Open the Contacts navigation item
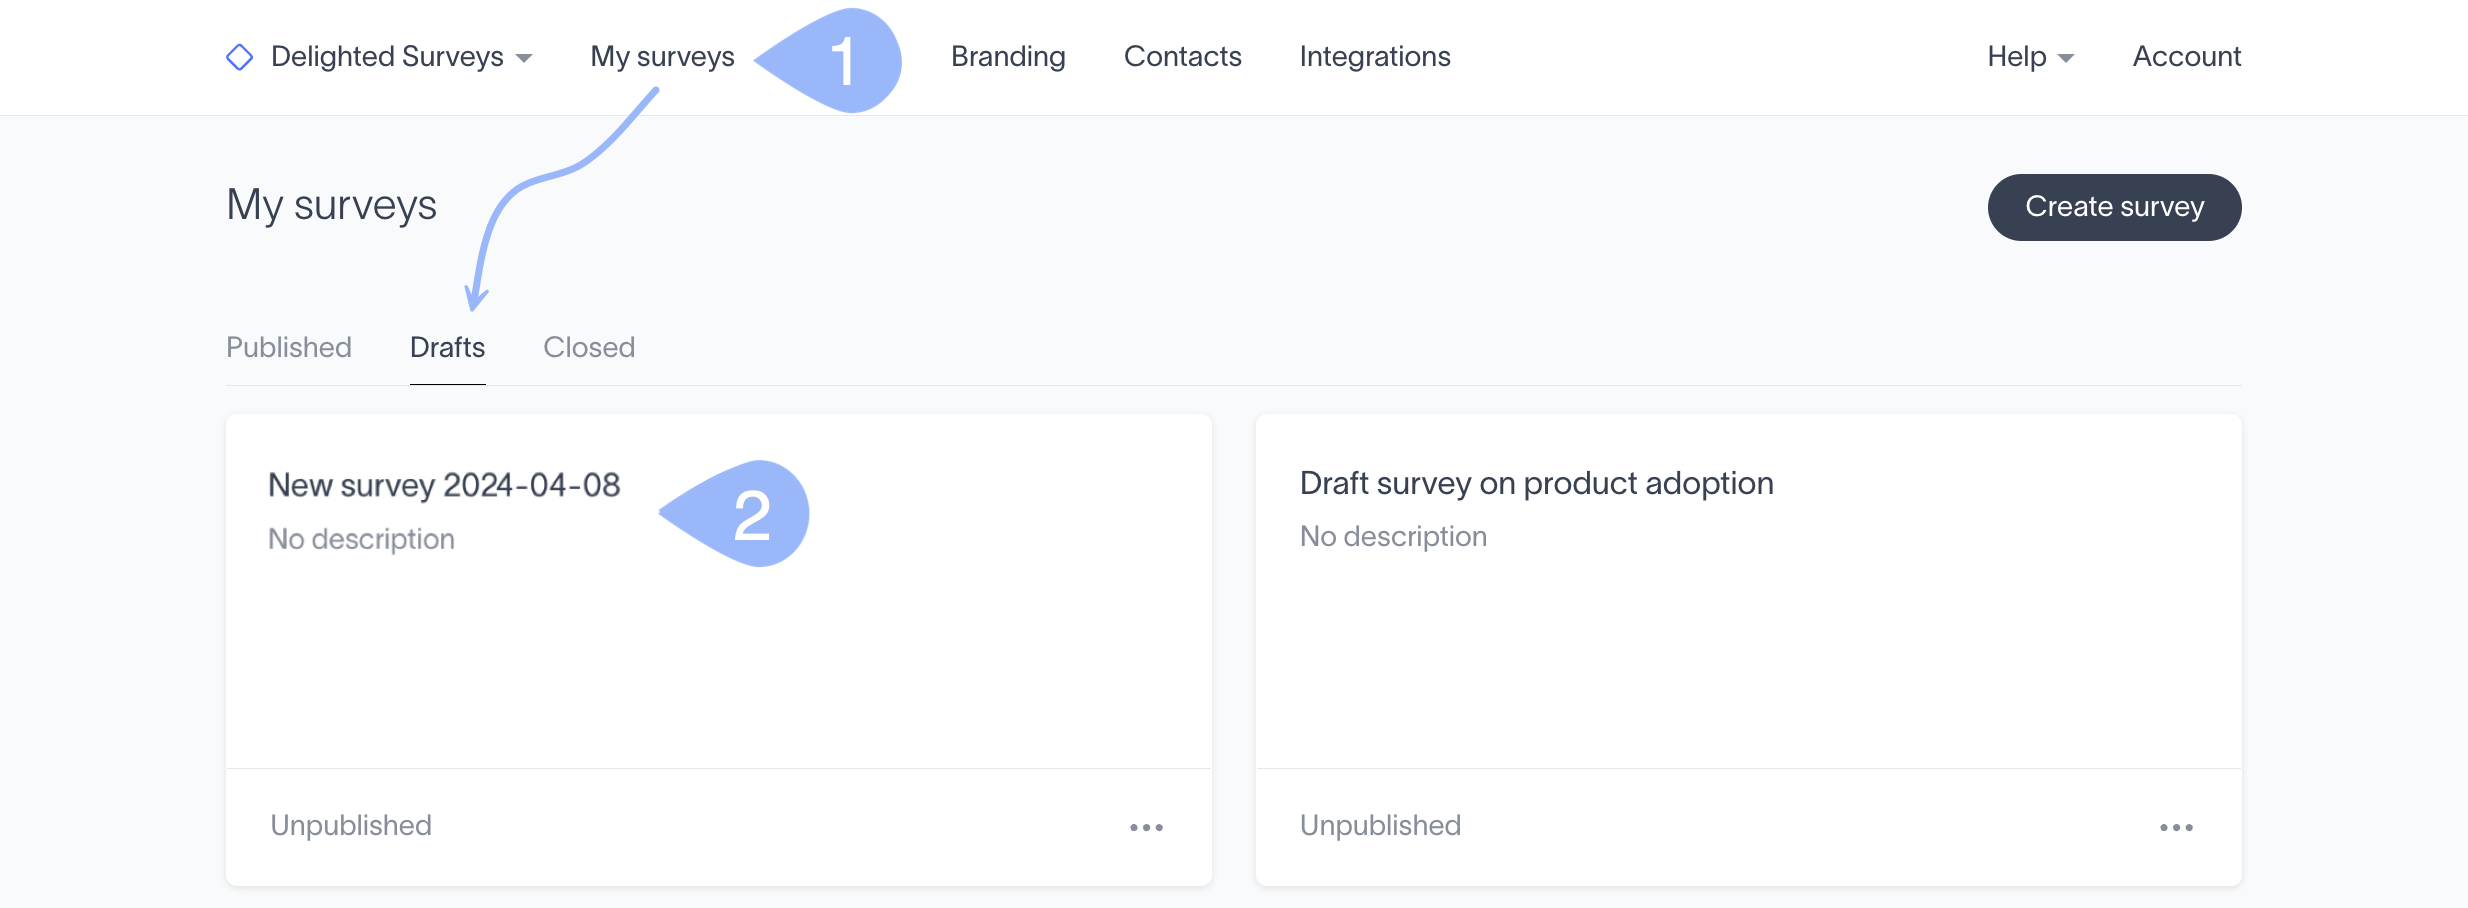Screen dimensions: 2468x908 pos(1182,57)
